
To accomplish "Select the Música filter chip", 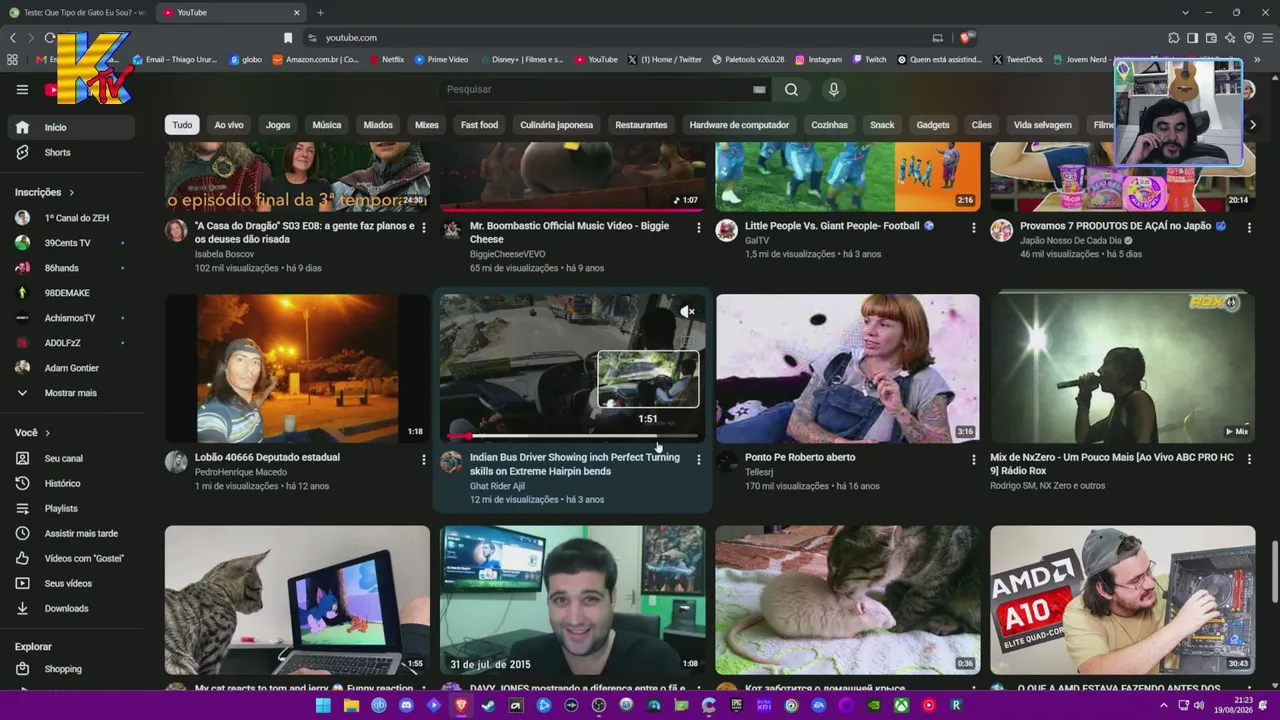I will coord(327,125).
